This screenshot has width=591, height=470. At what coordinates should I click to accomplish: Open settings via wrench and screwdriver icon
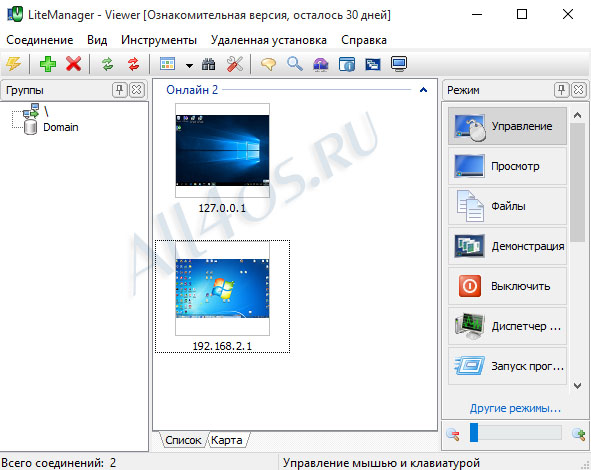coord(235,64)
